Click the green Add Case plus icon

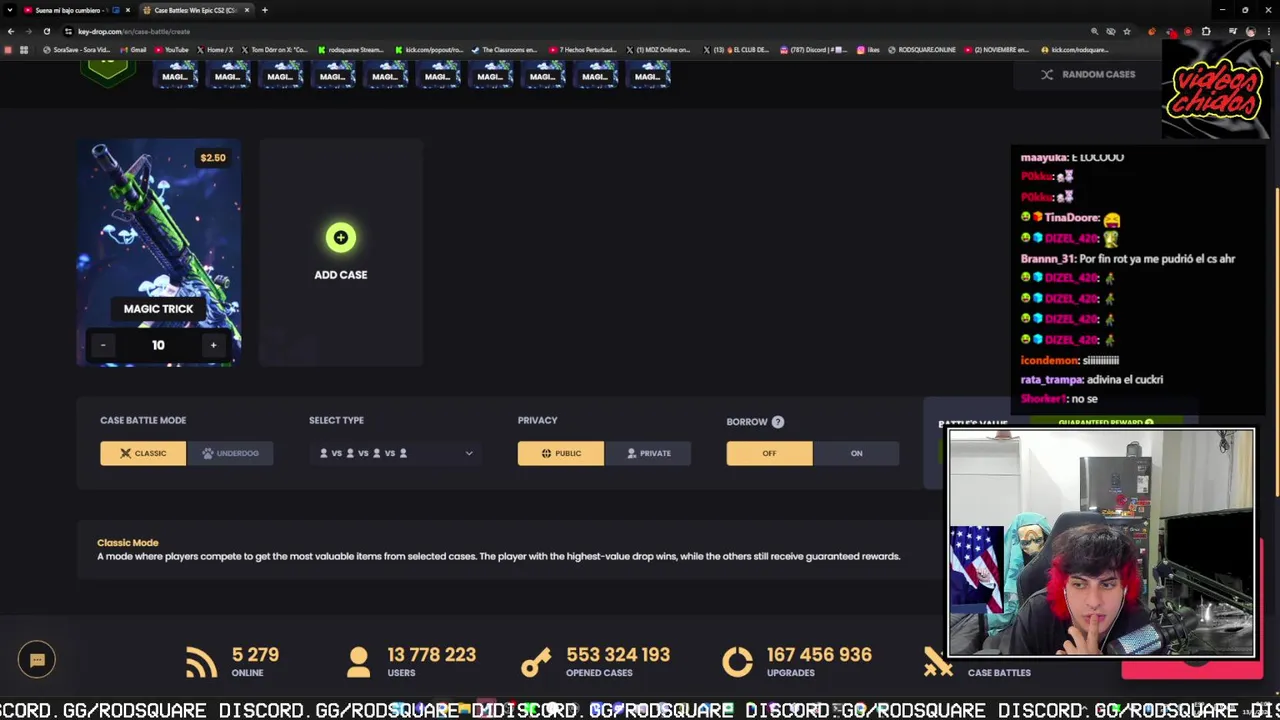coord(340,237)
